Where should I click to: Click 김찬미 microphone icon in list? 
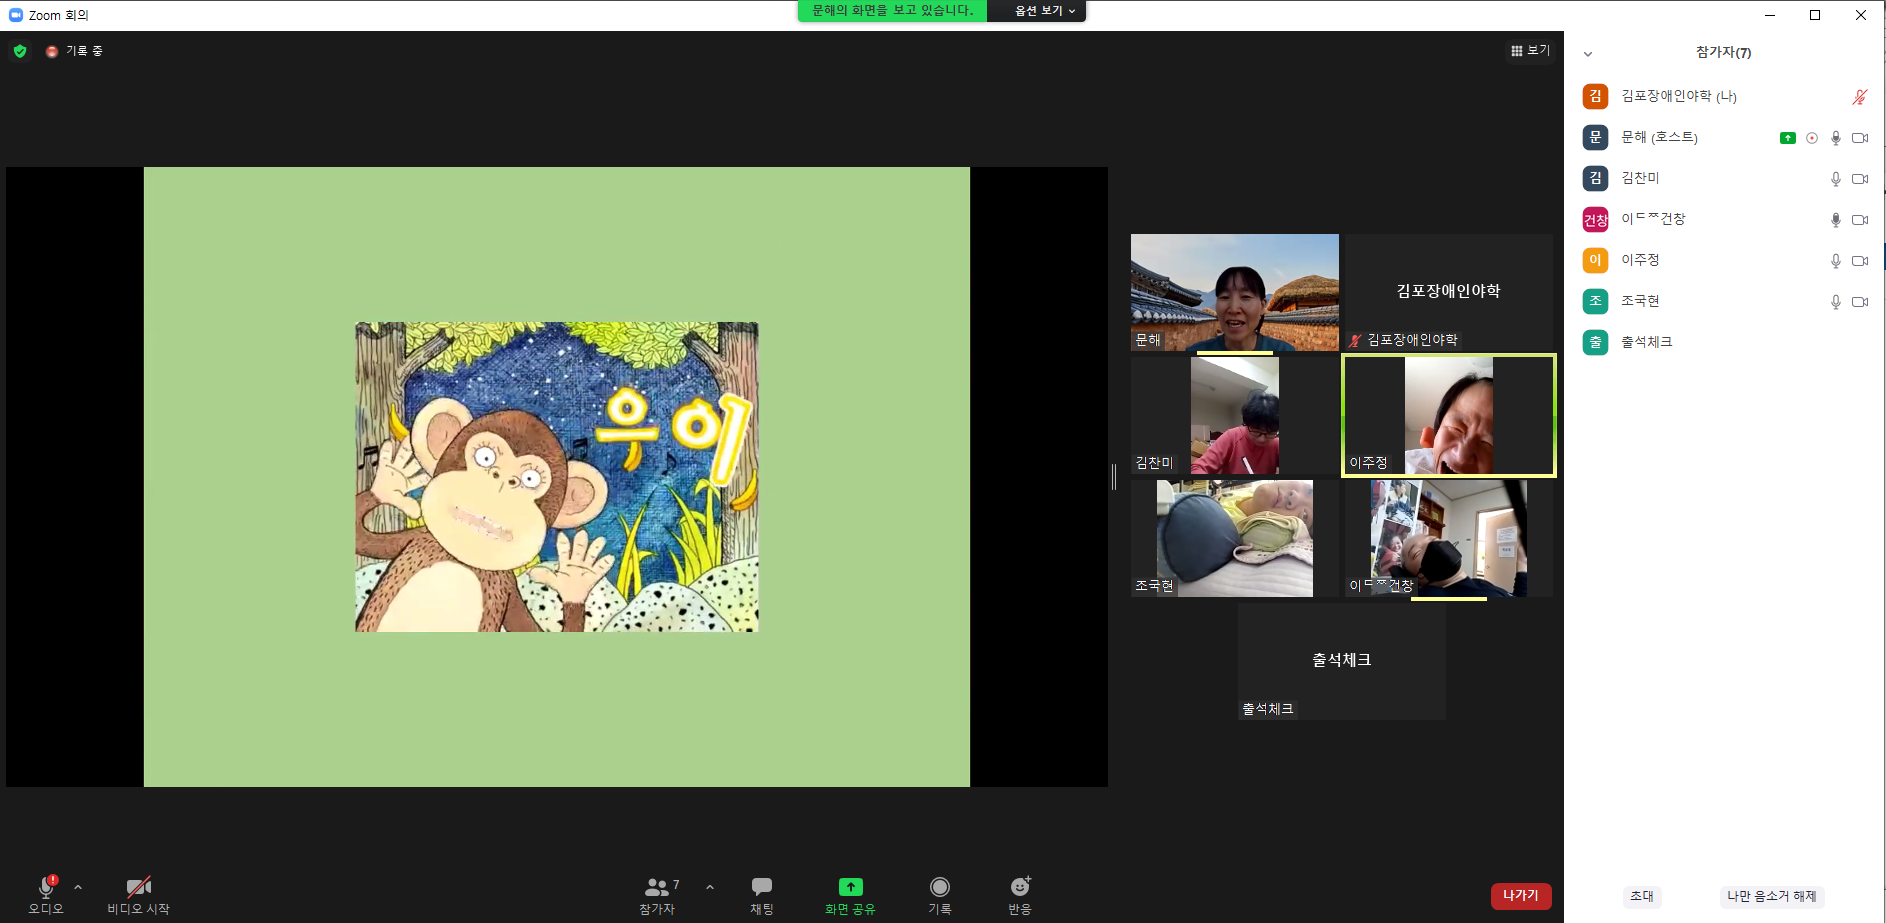[1836, 179]
